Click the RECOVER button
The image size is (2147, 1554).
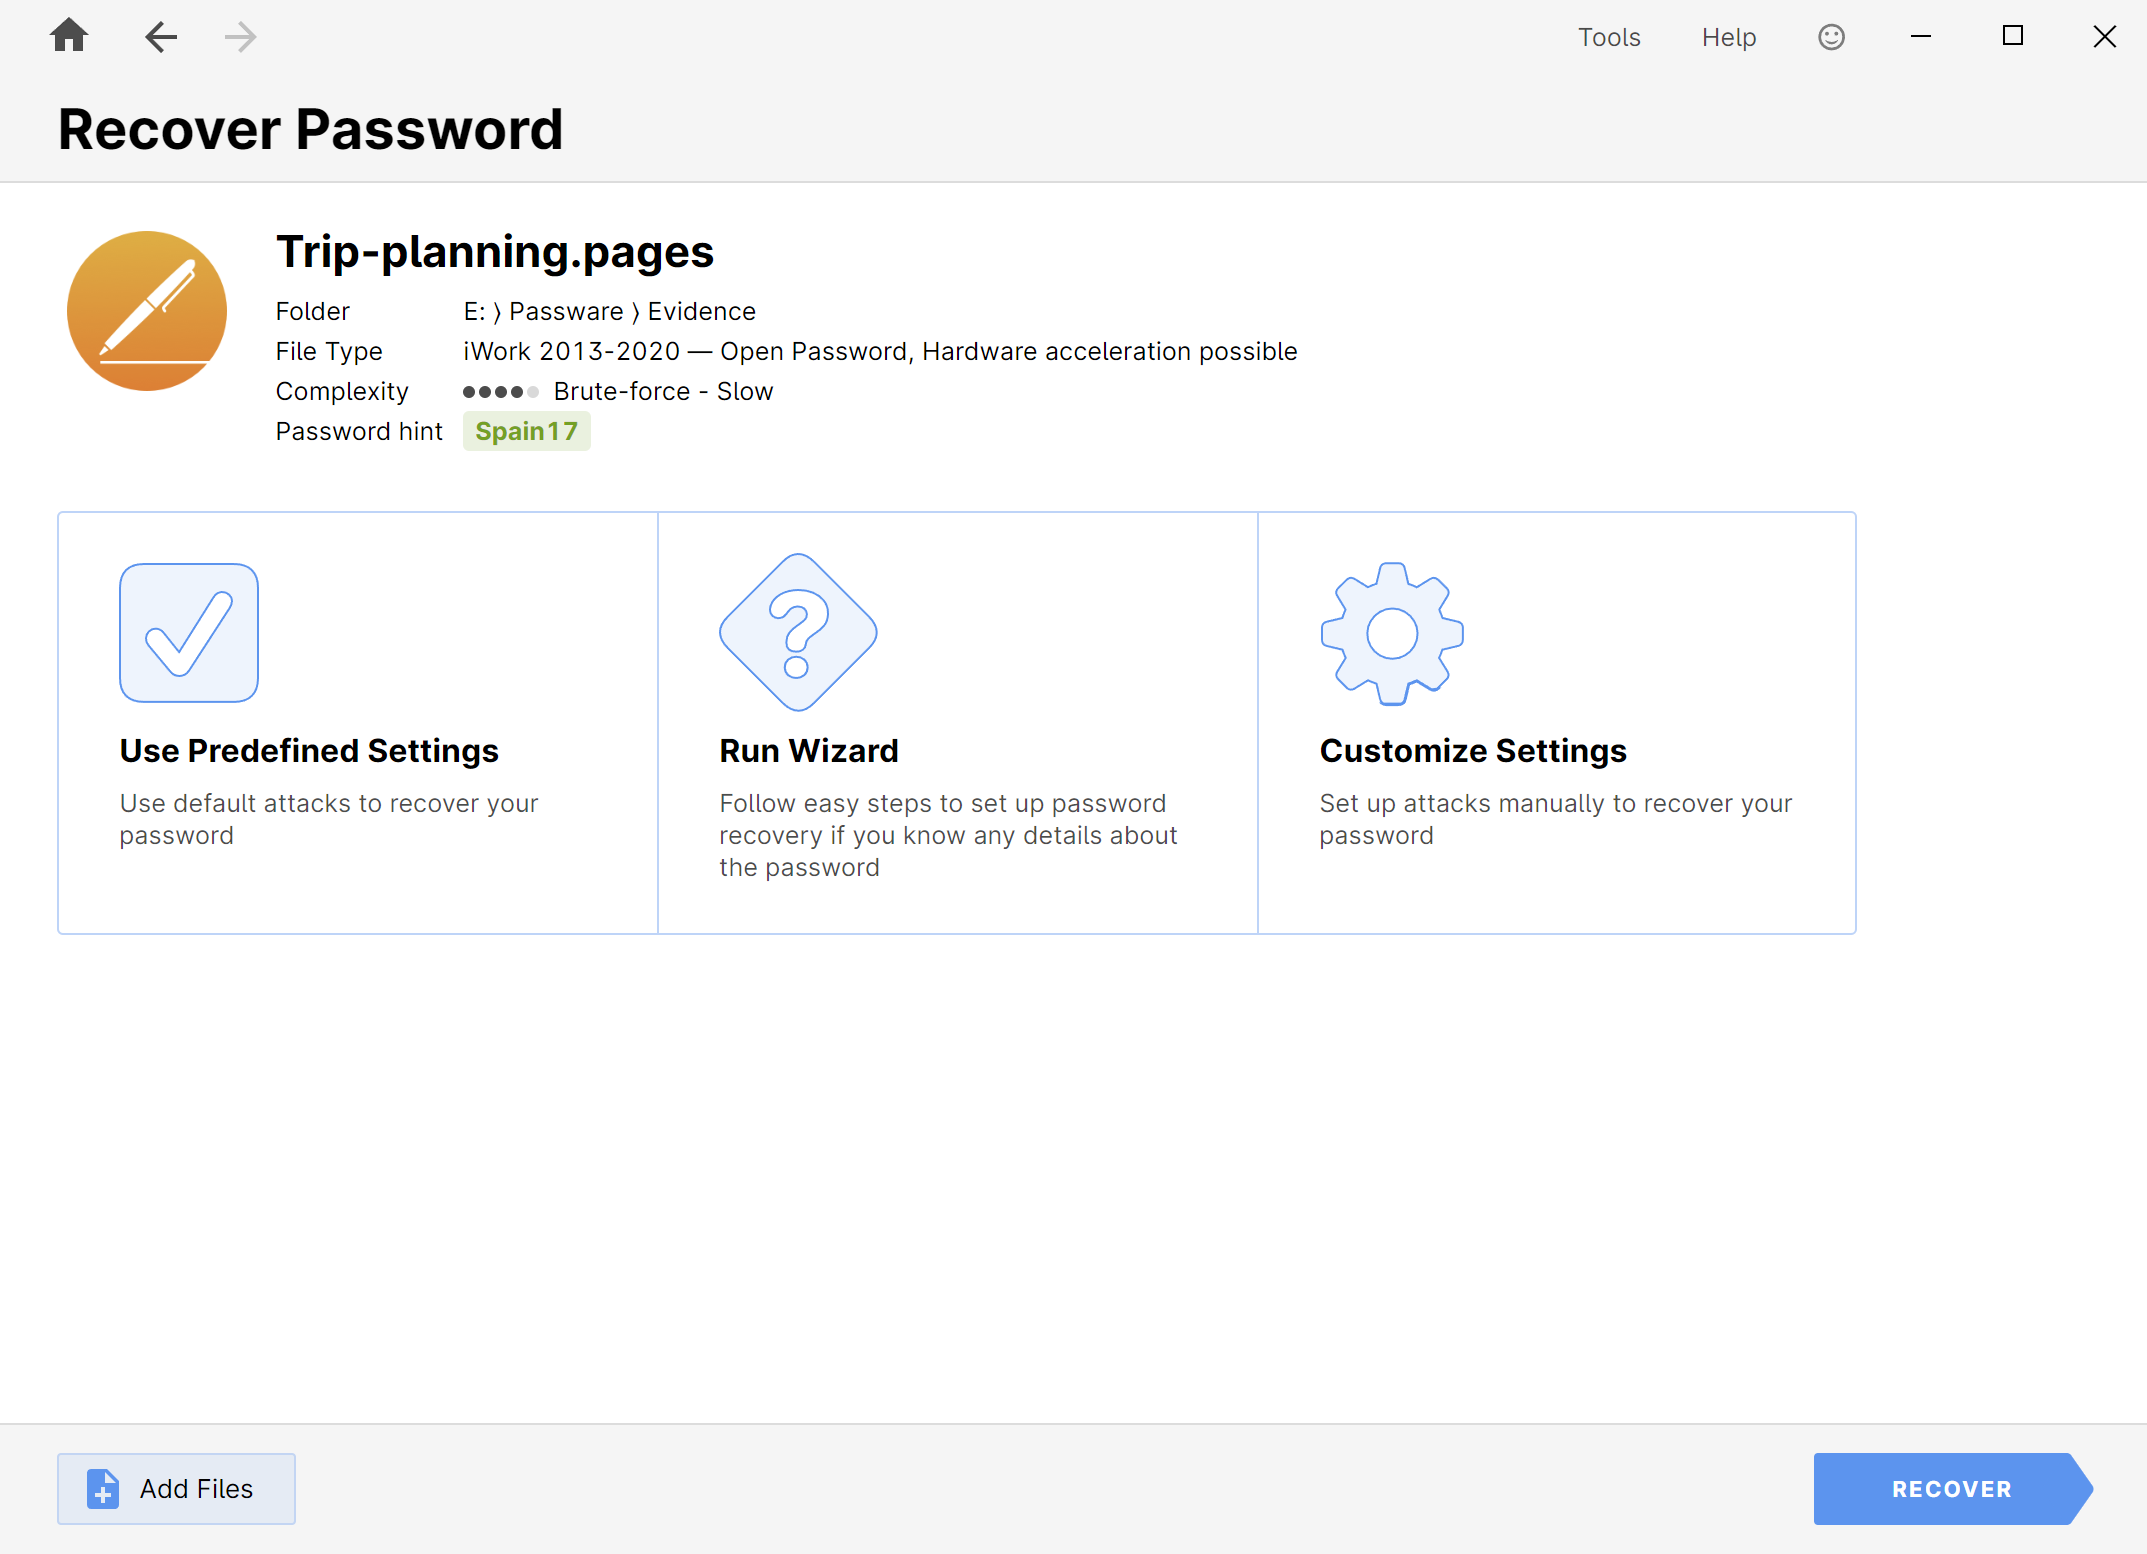pos(1952,1488)
